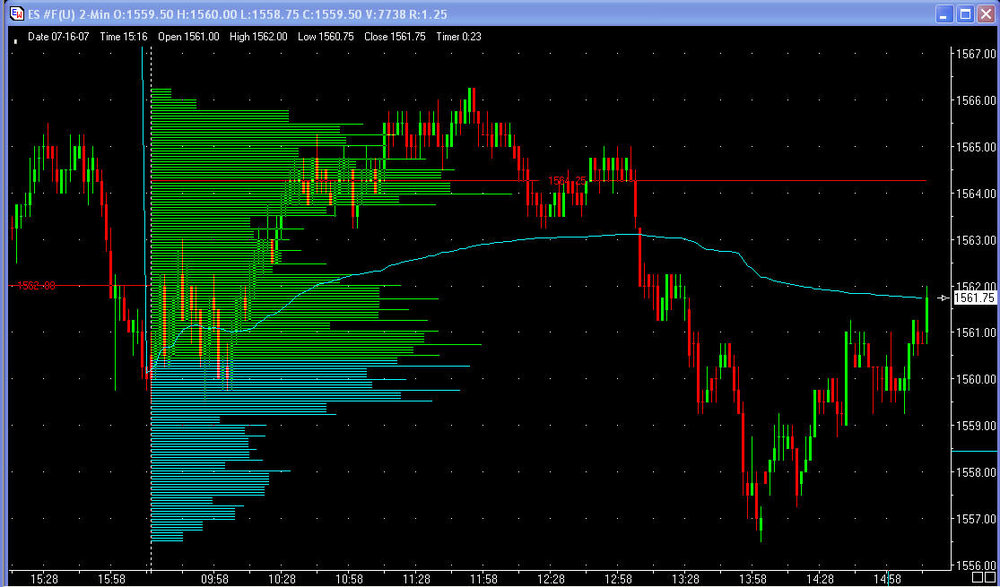Click the 10:28 time axis label
The height and width of the screenshot is (587, 1000).
click(281, 579)
